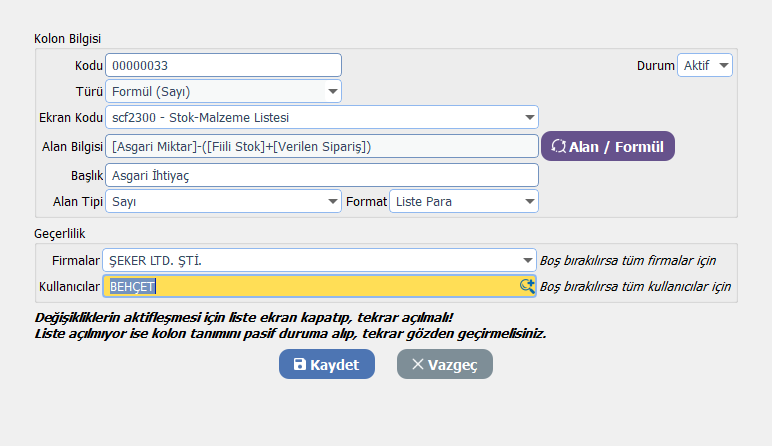Open the Format dropdown arrow
Screen dimensions: 772x446
tap(529, 202)
